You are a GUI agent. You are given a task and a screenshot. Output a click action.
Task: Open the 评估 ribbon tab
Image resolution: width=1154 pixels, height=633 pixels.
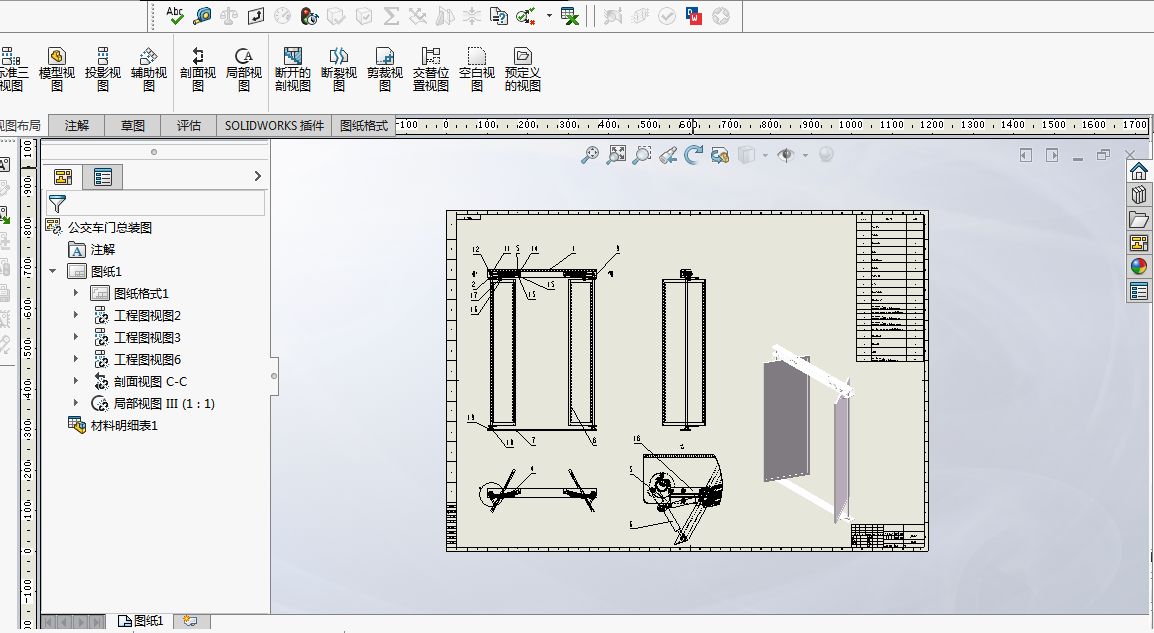coord(188,126)
